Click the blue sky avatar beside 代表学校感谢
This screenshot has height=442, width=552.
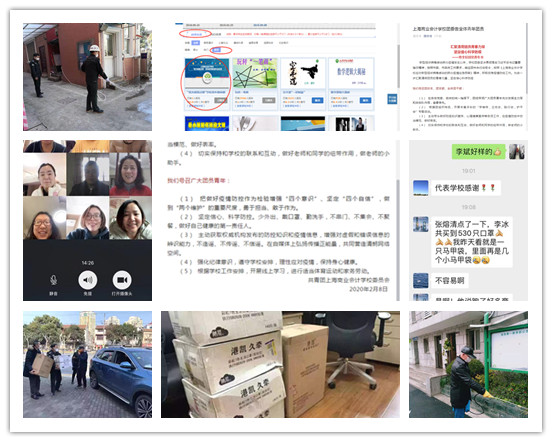coord(421,188)
